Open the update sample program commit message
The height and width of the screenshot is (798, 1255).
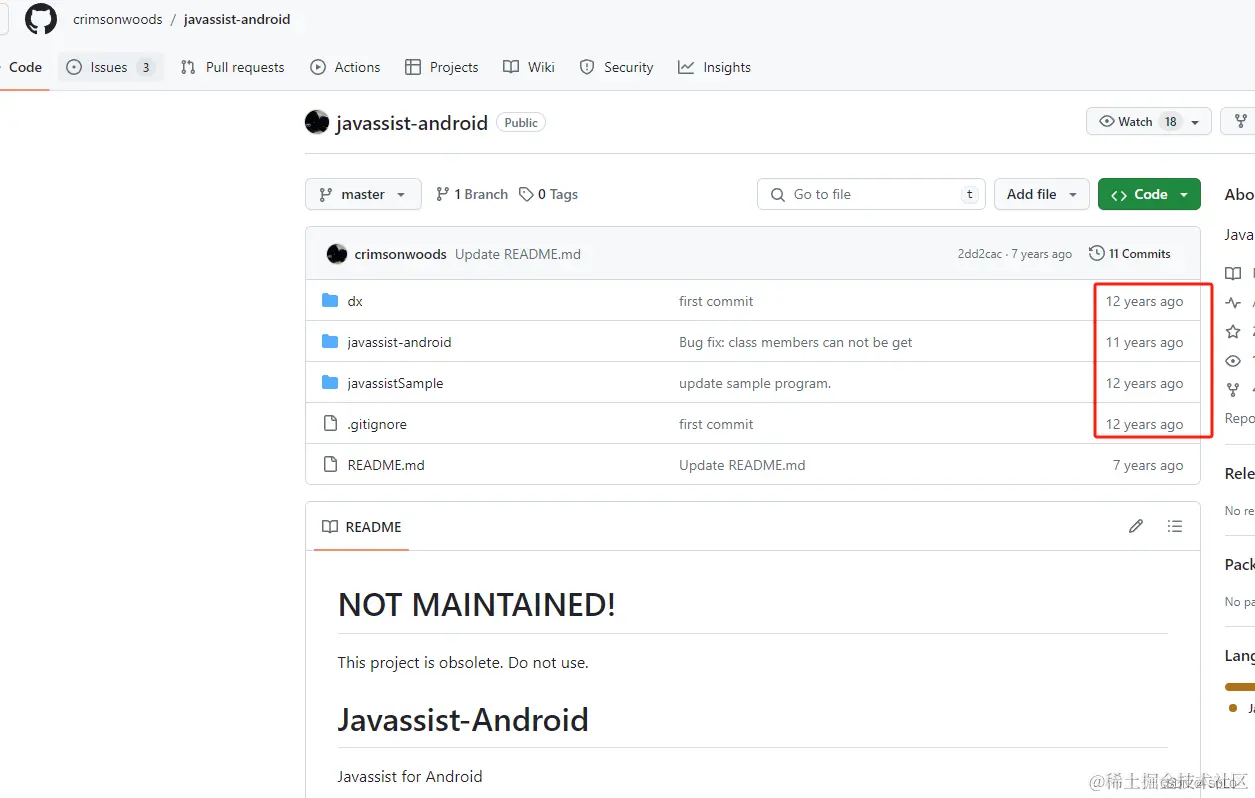755,383
